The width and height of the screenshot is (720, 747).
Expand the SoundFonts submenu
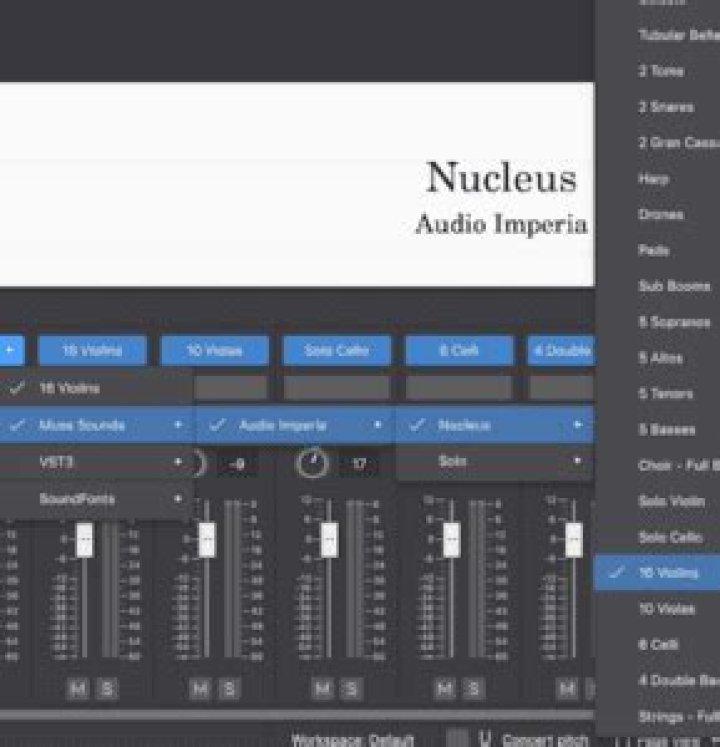[x=95, y=499]
